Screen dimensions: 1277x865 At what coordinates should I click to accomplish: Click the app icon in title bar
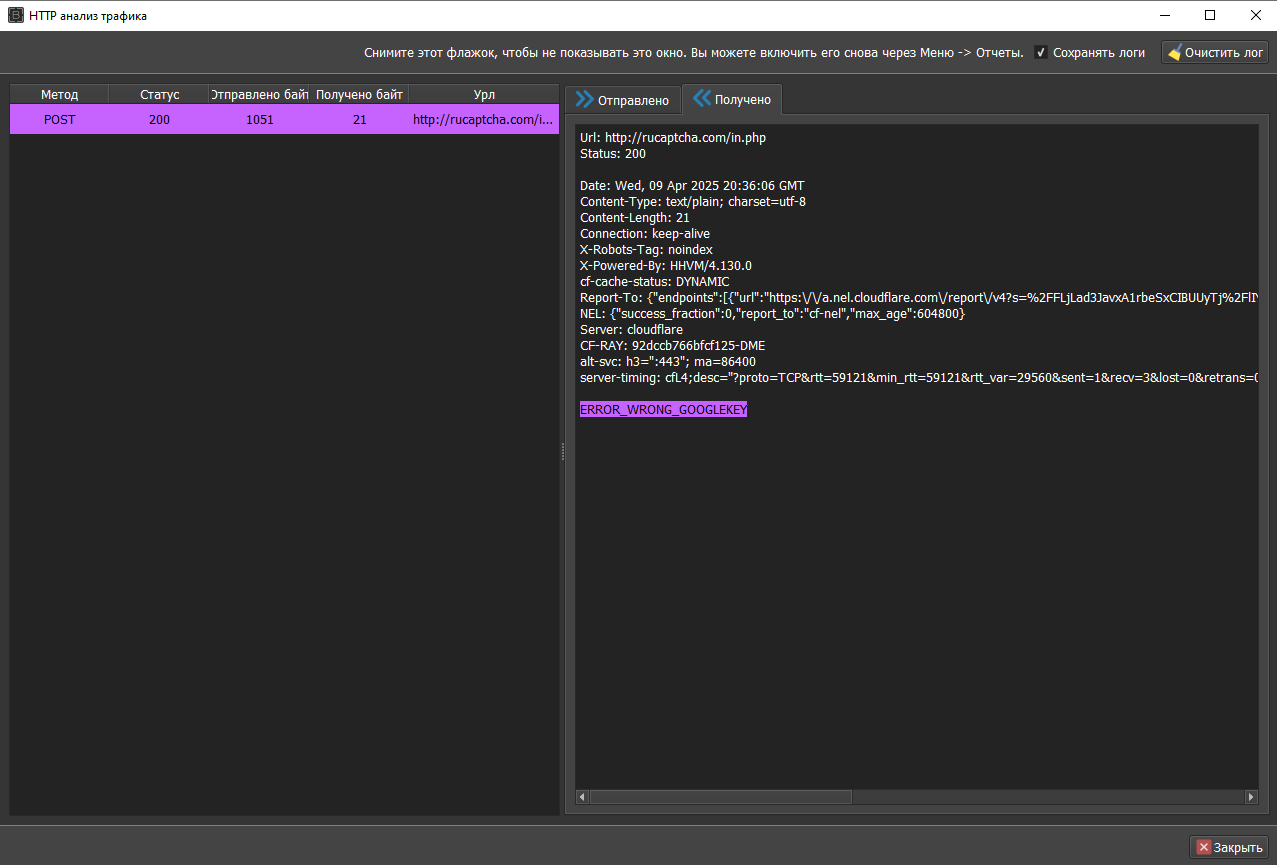pos(16,15)
